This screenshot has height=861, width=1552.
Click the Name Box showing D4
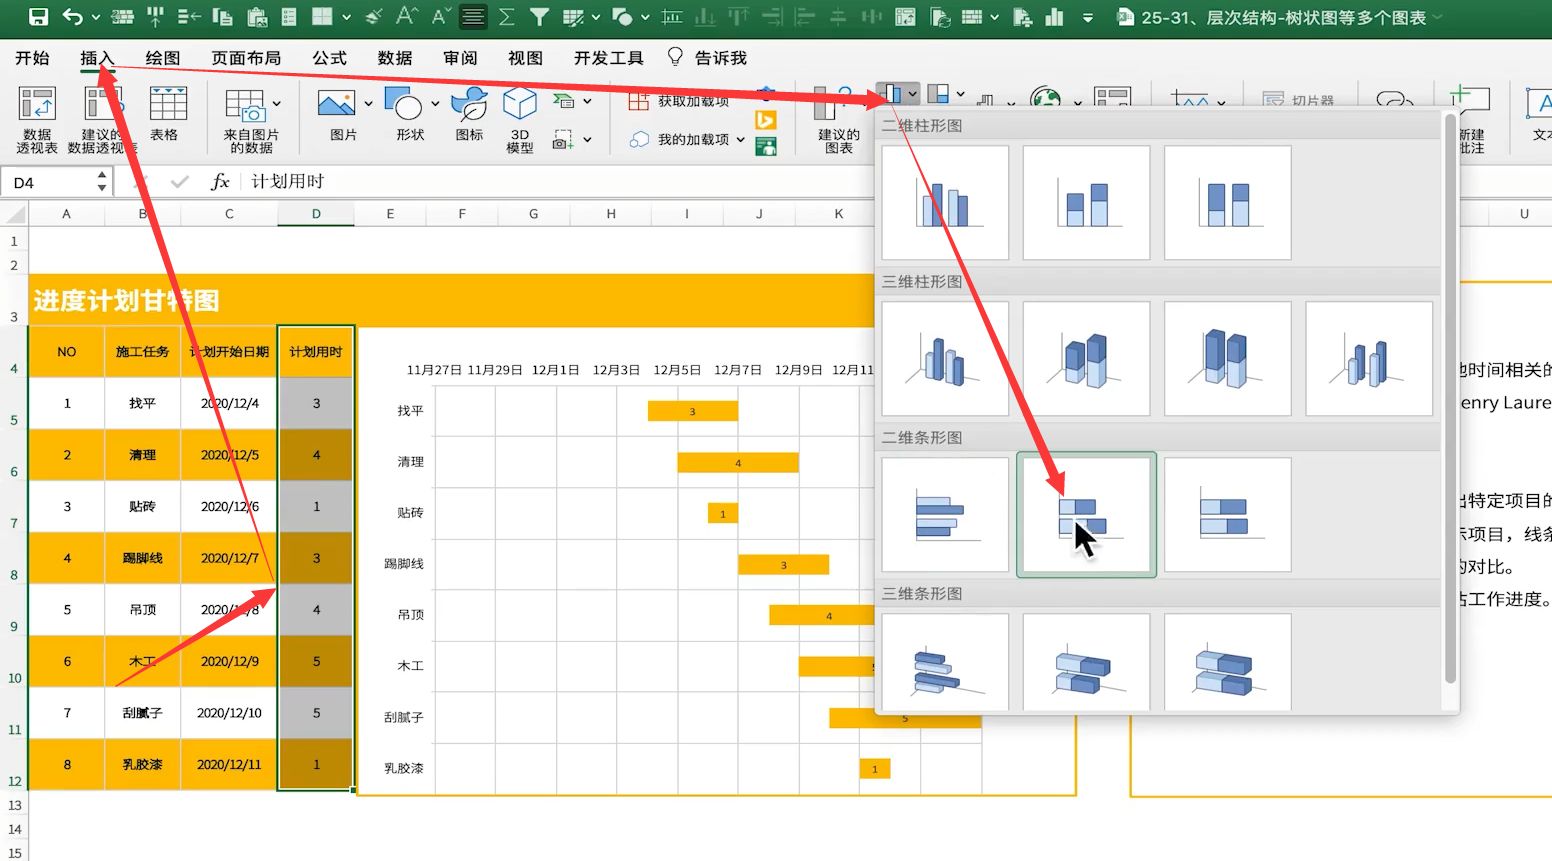pos(50,182)
